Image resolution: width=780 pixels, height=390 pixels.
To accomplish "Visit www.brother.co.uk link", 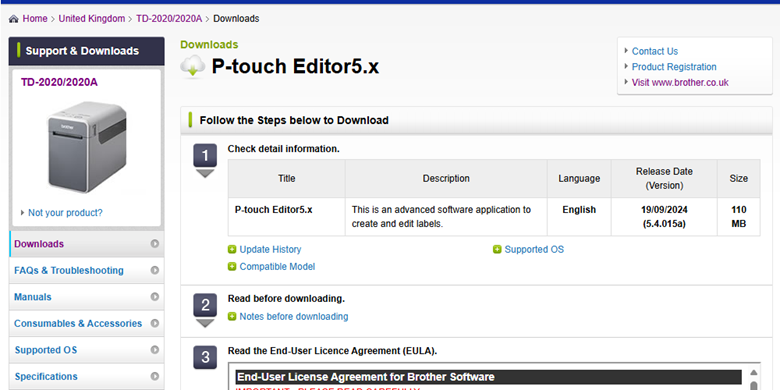I will click(x=680, y=83).
